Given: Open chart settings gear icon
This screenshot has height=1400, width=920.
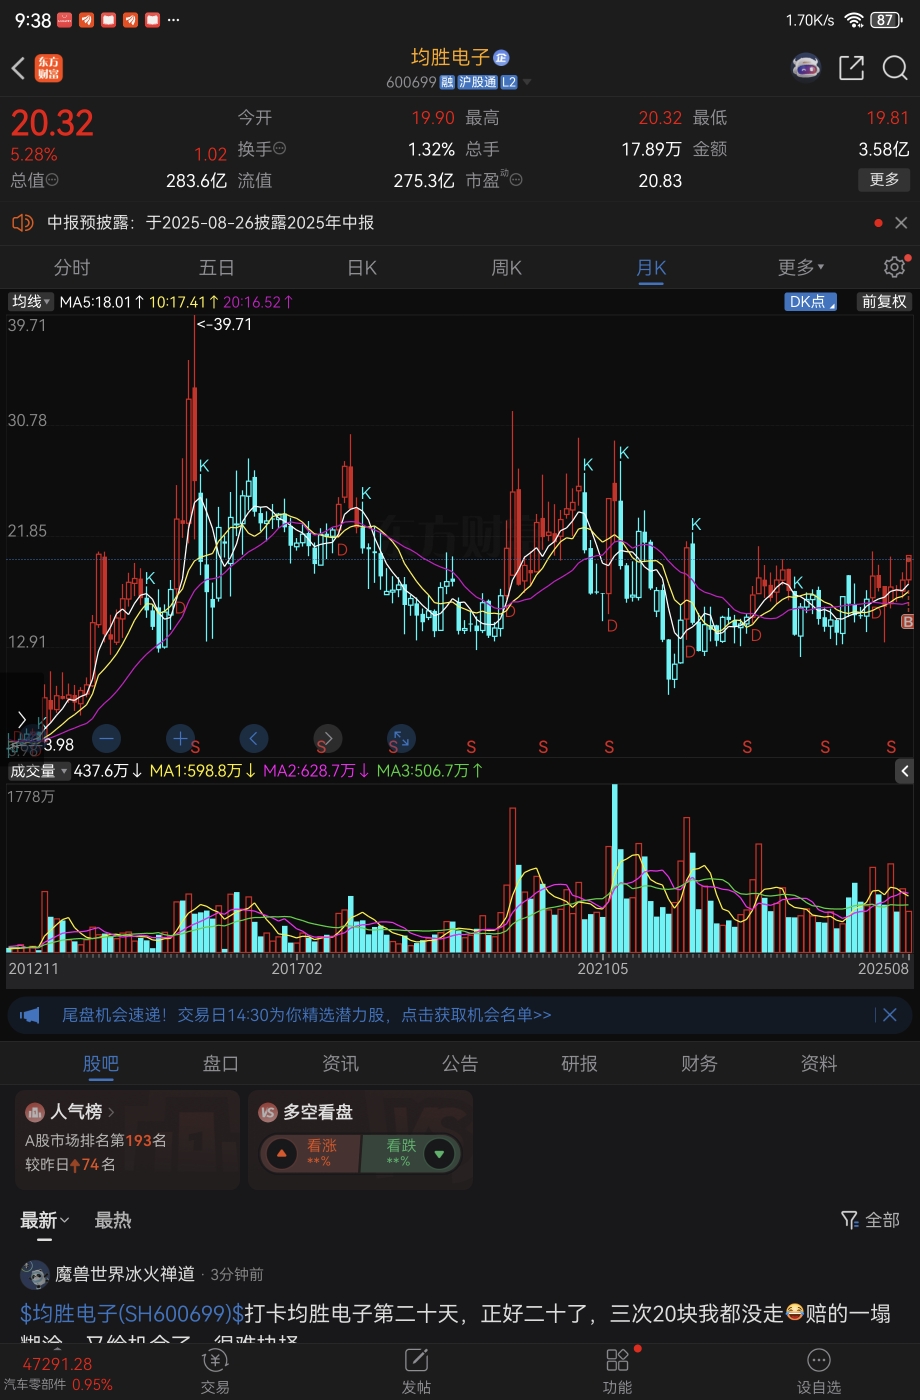Looking at the screenshot, I should click(894, 267).
